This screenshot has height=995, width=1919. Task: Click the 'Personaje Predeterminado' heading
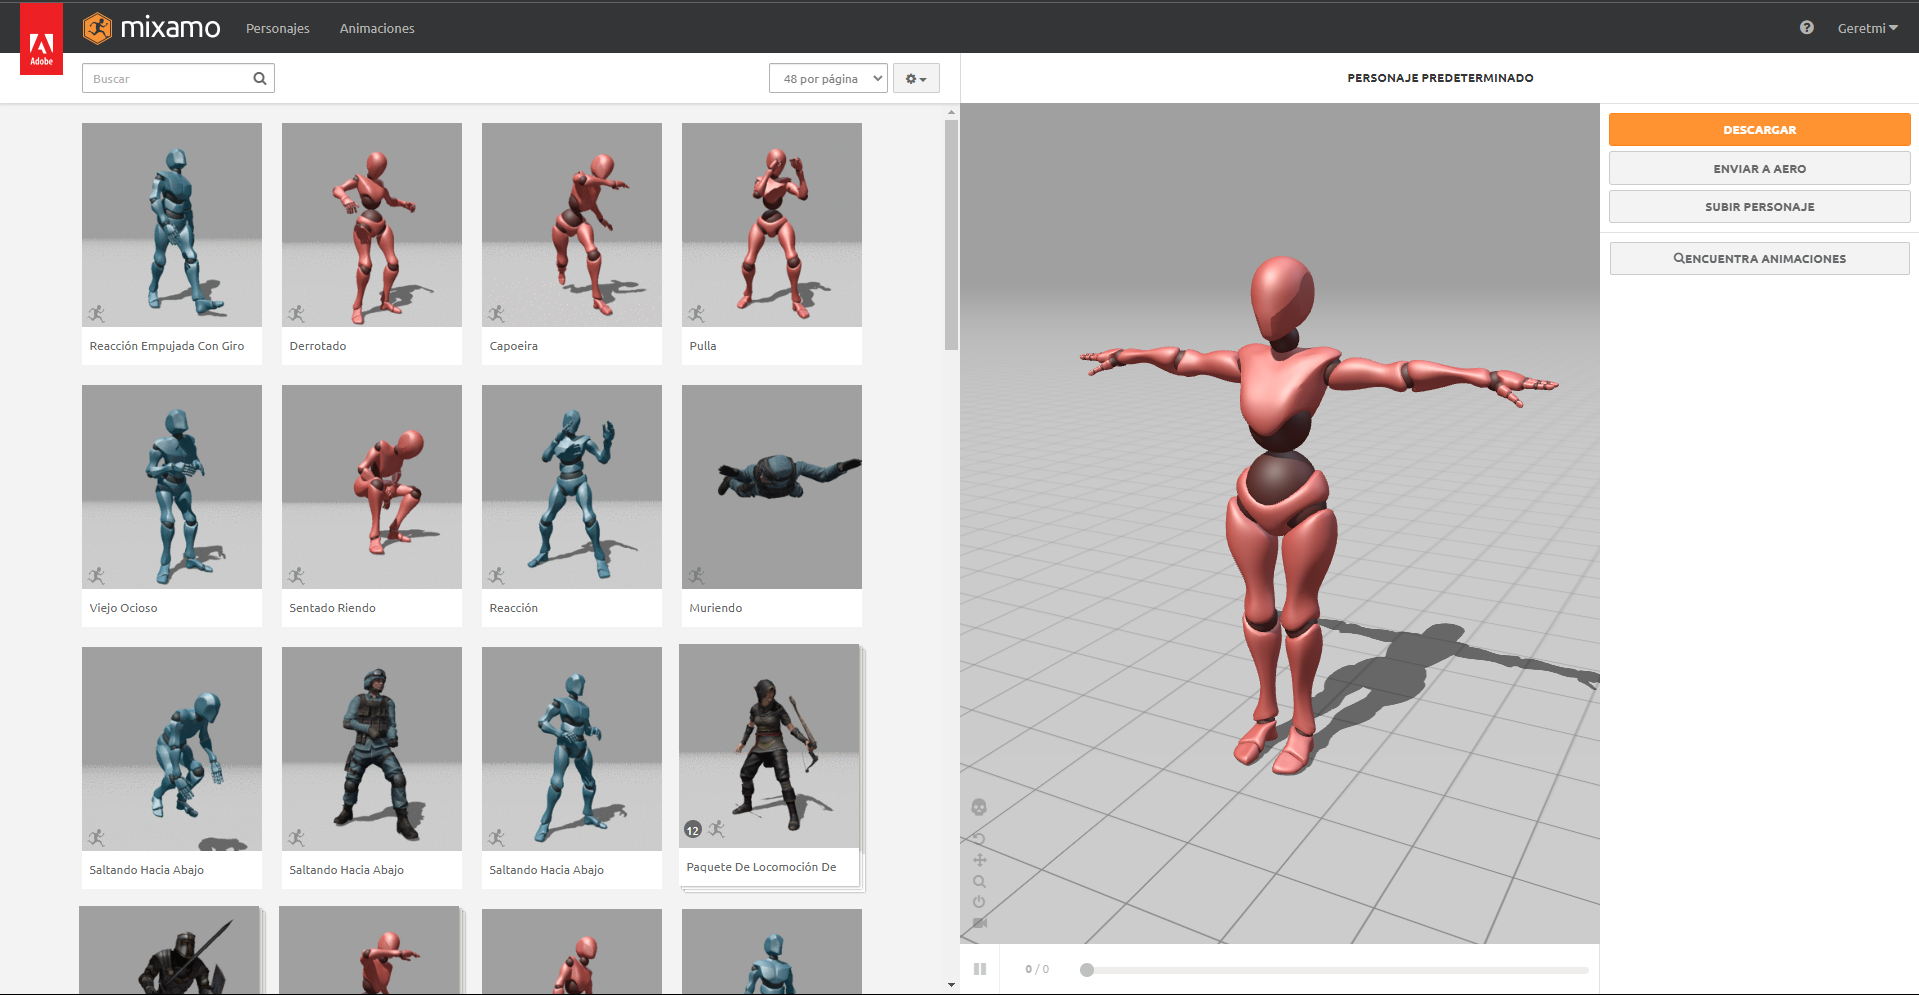(x=1440, y=78)
